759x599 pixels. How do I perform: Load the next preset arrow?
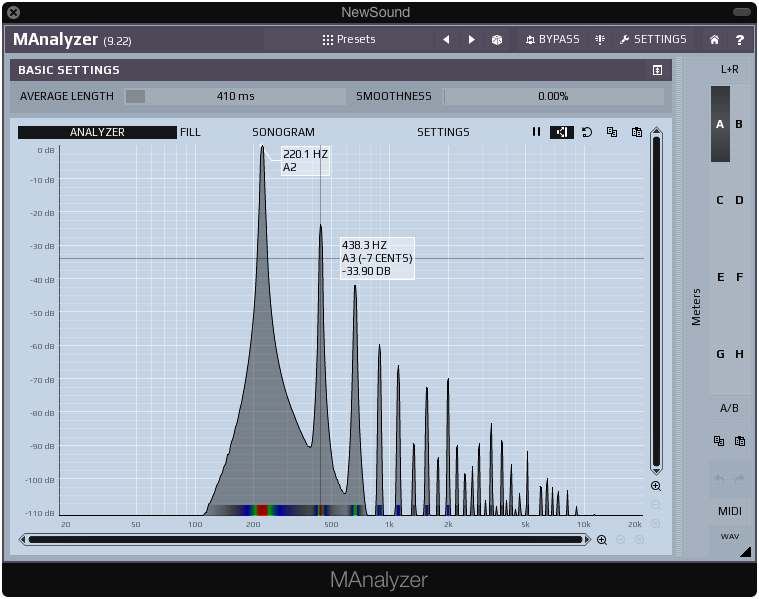[x=471, y=39]
